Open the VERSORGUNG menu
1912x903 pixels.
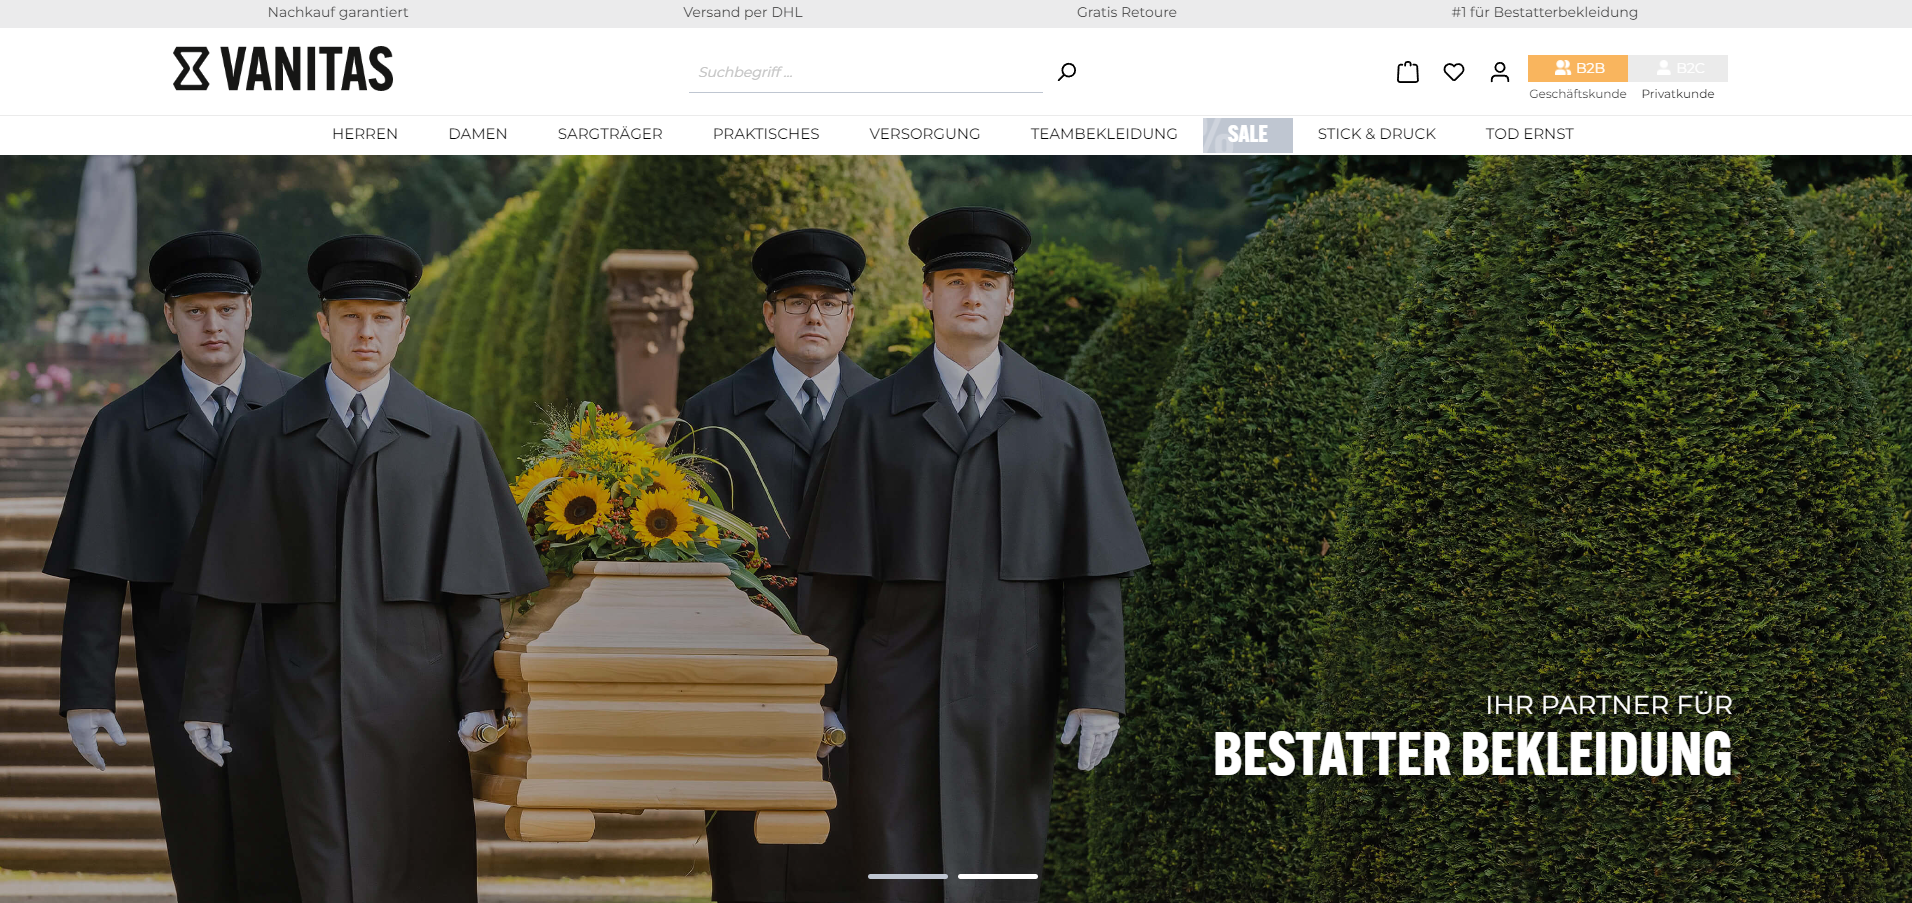[925, 134]
